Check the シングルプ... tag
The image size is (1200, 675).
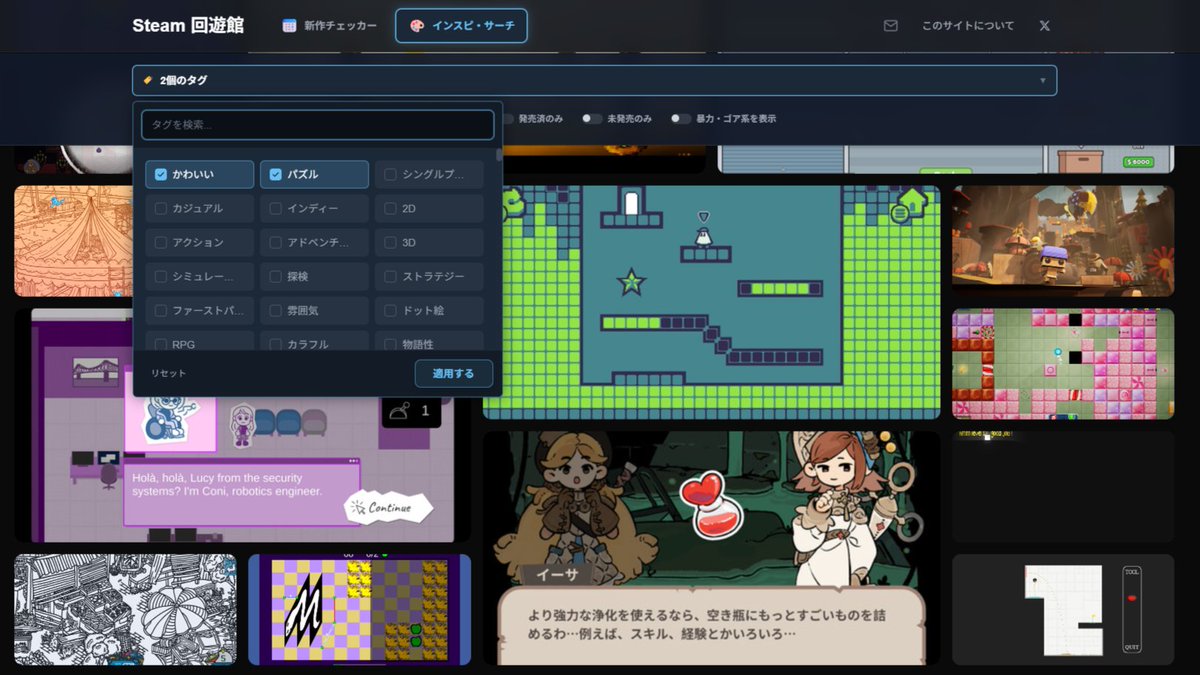(429, 175)
